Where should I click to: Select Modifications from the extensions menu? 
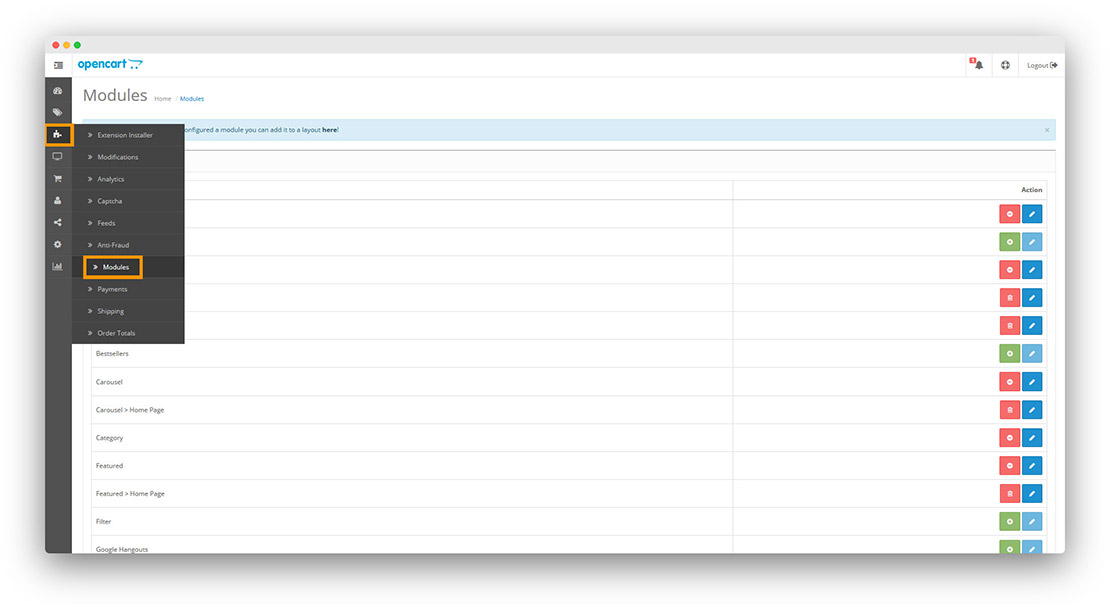118,156
